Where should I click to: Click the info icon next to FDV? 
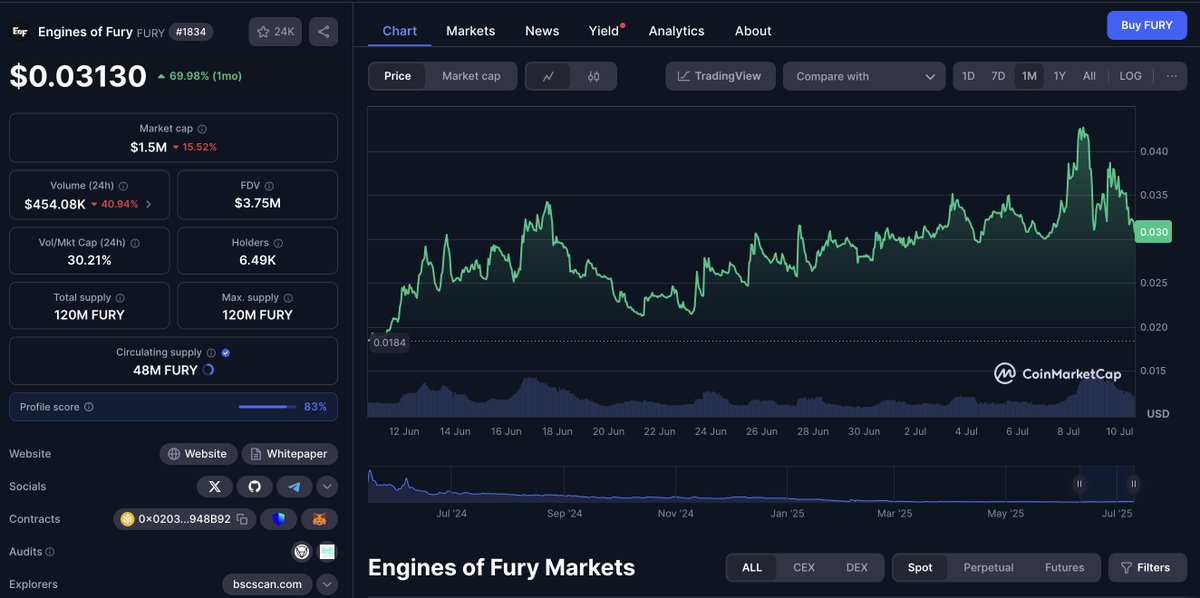269,186
